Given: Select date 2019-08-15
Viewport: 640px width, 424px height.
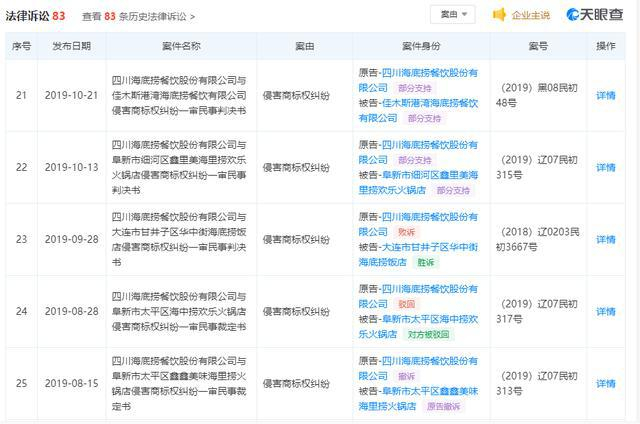Looking at the screenshot, I should point(71,384).
